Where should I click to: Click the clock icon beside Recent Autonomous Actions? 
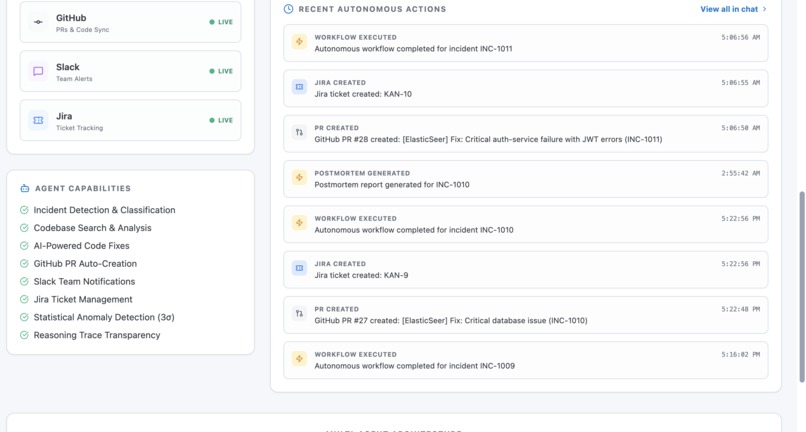(288, 9)
